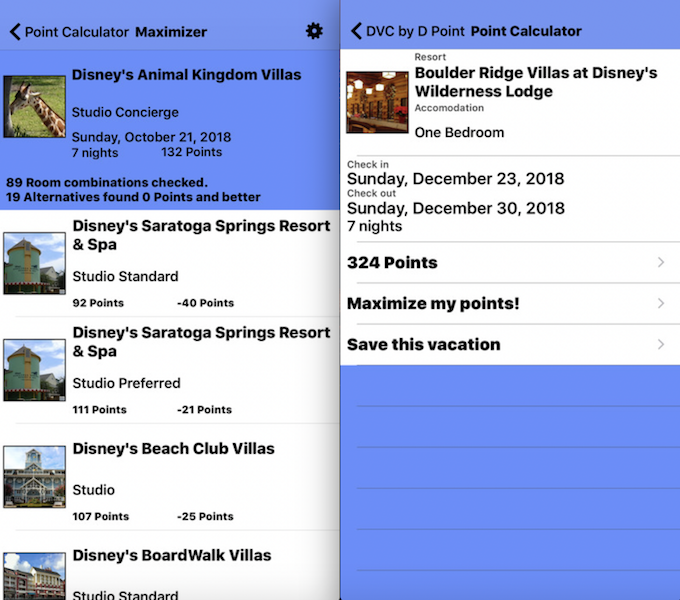Open the settings gear icon

click(314, 31)
